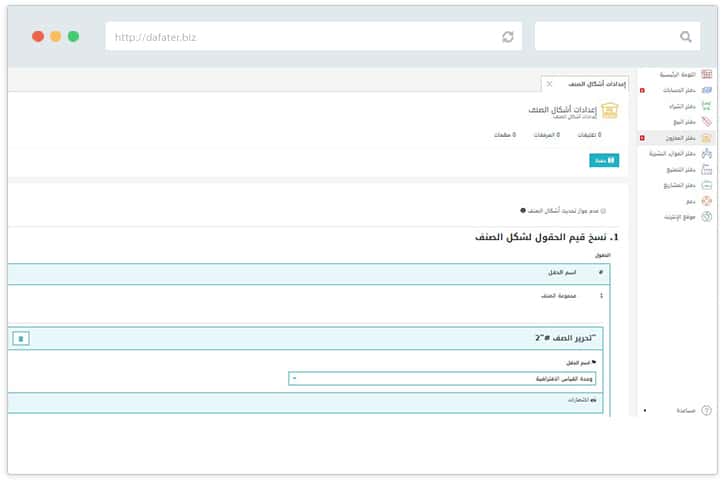This screenshot has width=725, height=485.
Task: Open the sales book tag icon
Action: point(706,122)
